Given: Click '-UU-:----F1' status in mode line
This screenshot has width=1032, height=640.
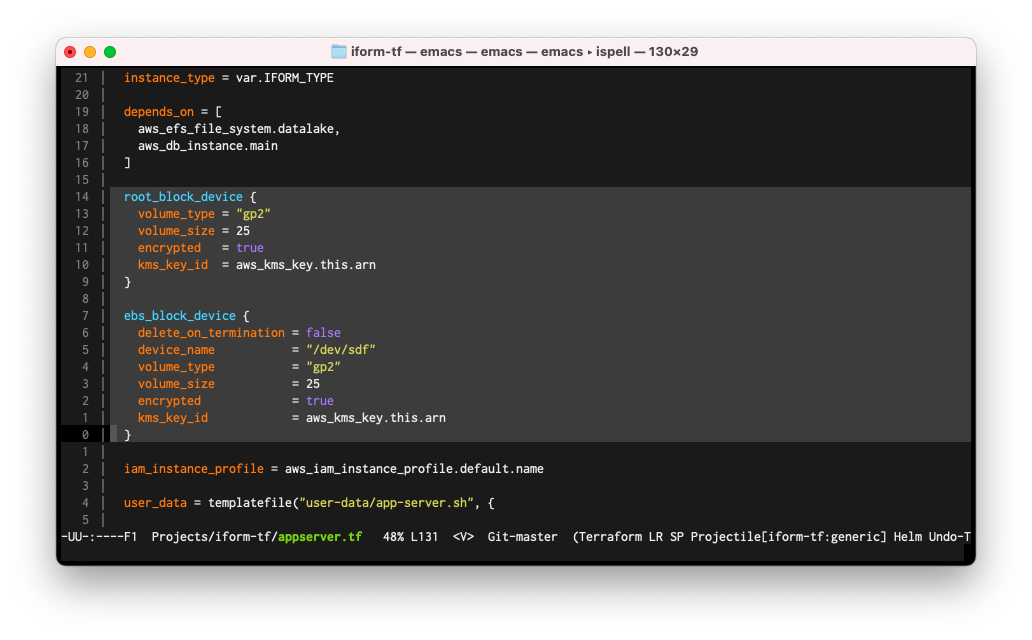Looking at the screenshot, I should (99, 537).
